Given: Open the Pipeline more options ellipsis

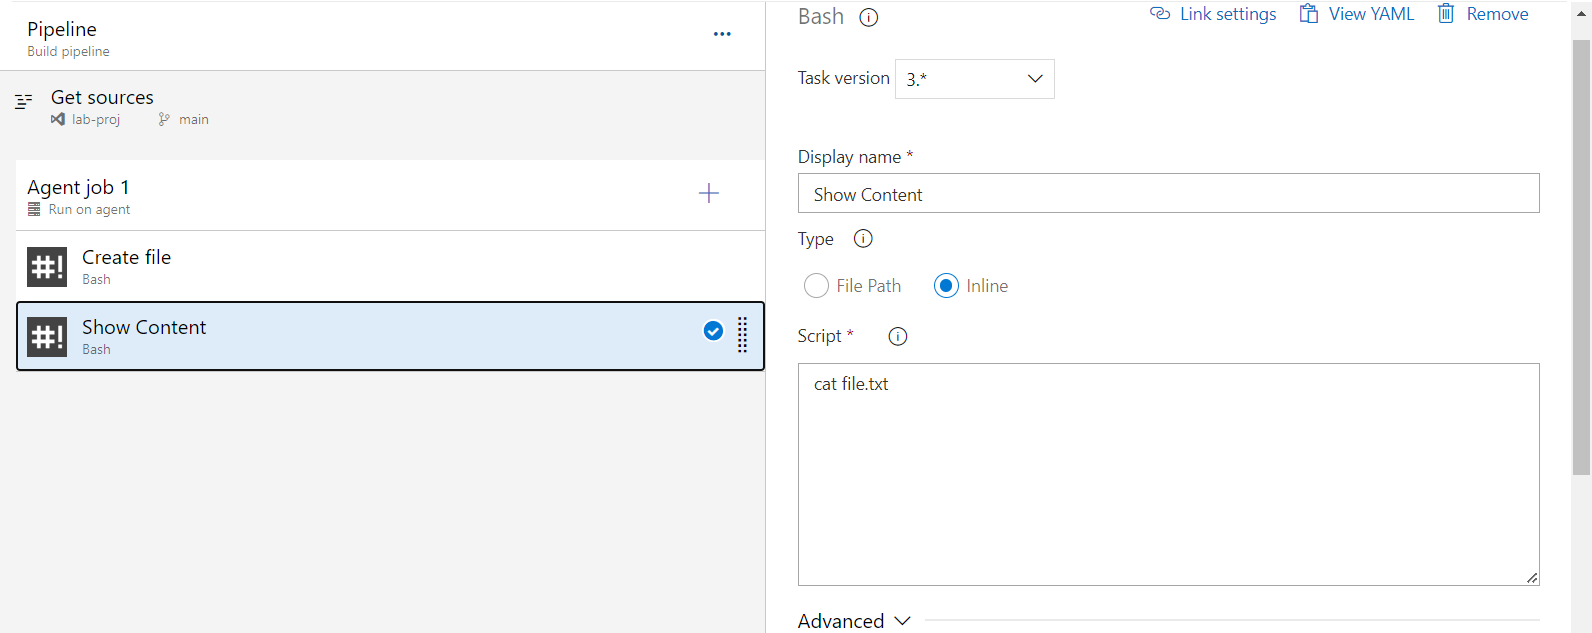Looking at the screenshot, I should pos(722,34).
